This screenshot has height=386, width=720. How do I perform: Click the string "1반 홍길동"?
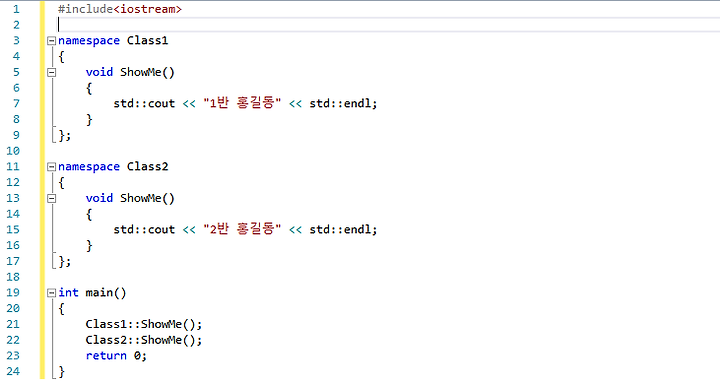[242, 103]
